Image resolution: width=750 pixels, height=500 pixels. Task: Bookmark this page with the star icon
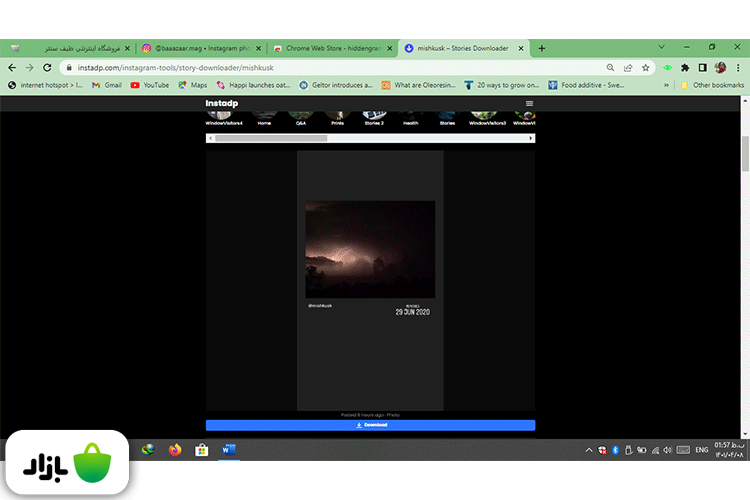tap(646, 68)
